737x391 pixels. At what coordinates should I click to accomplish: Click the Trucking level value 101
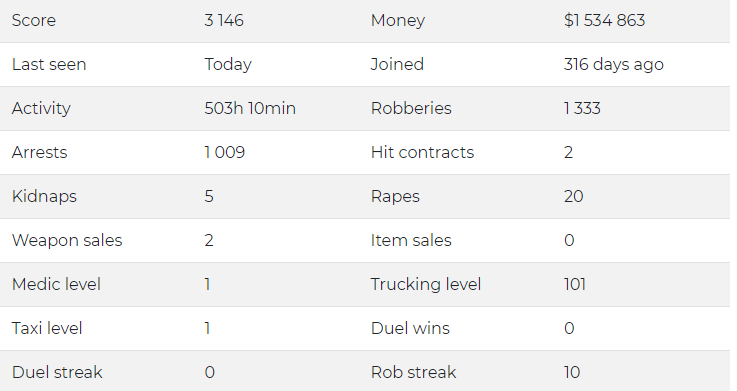pos(575,284)
